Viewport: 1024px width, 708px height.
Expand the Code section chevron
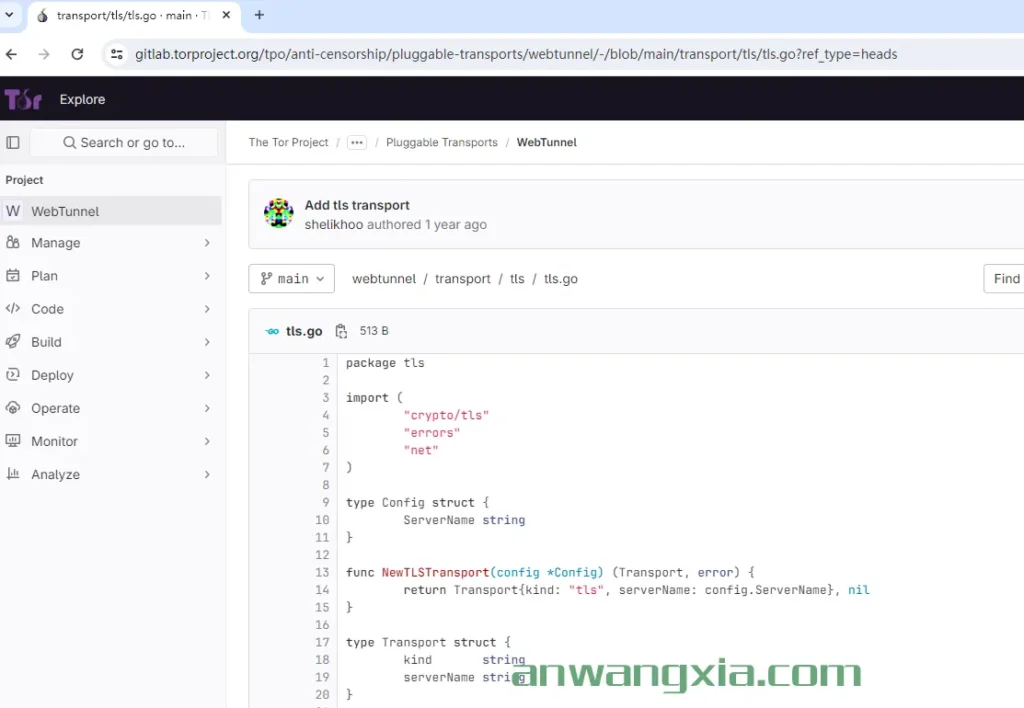207,308
